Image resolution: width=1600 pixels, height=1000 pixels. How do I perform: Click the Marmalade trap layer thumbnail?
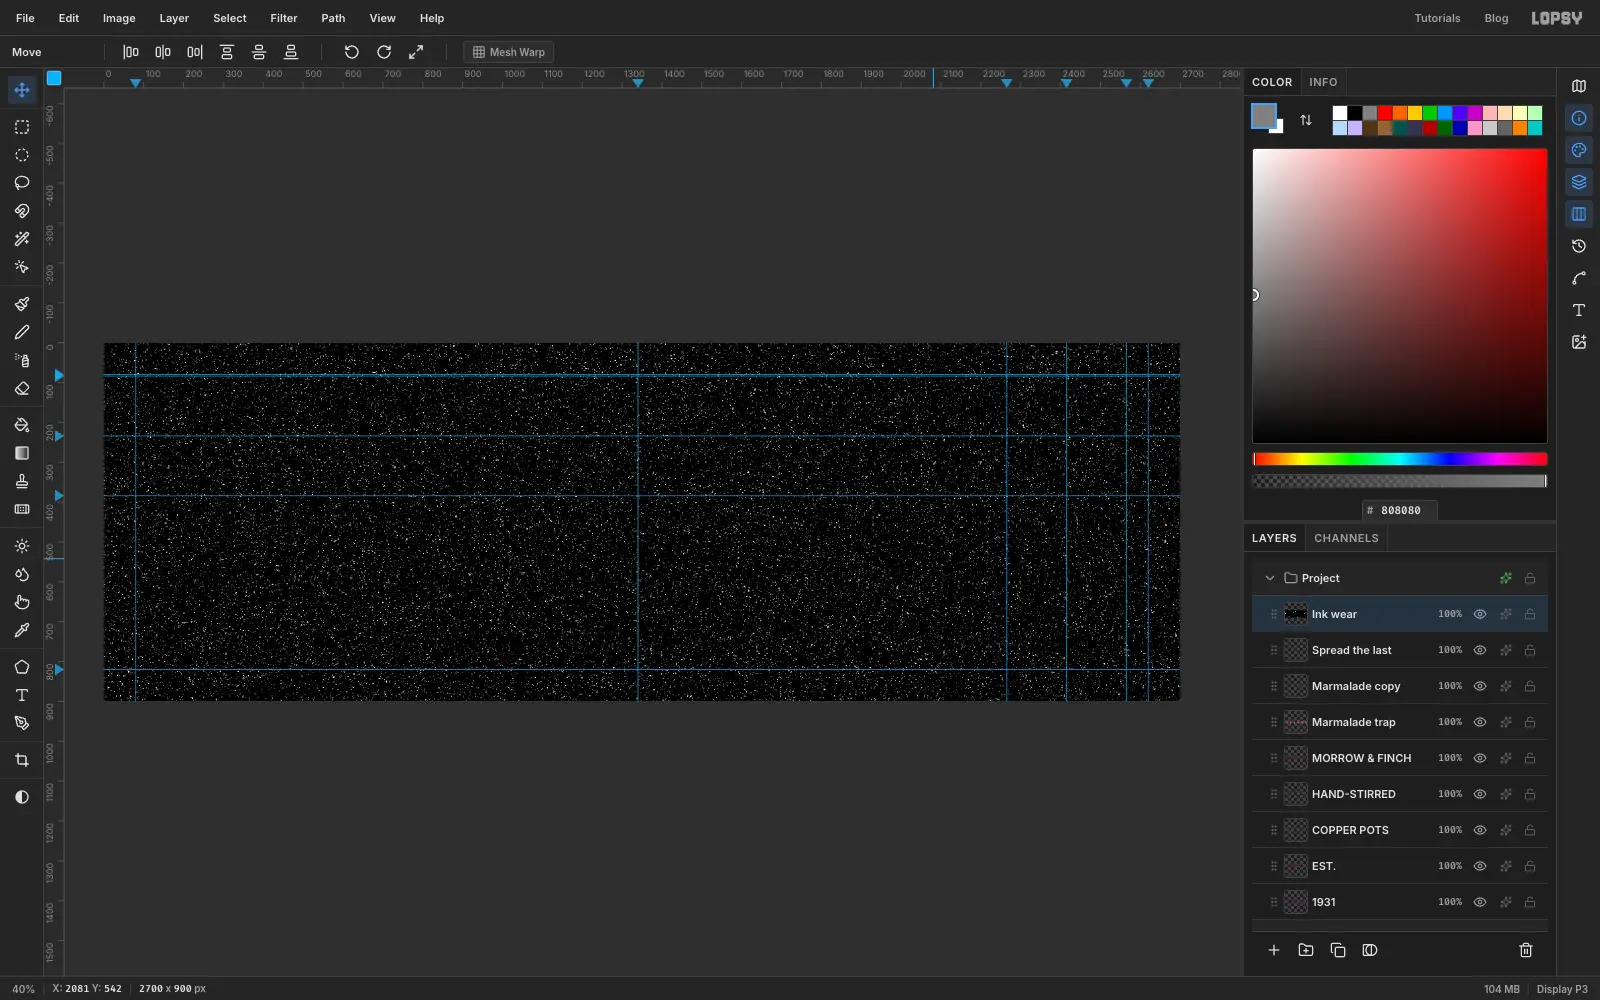pos(1296,722)
